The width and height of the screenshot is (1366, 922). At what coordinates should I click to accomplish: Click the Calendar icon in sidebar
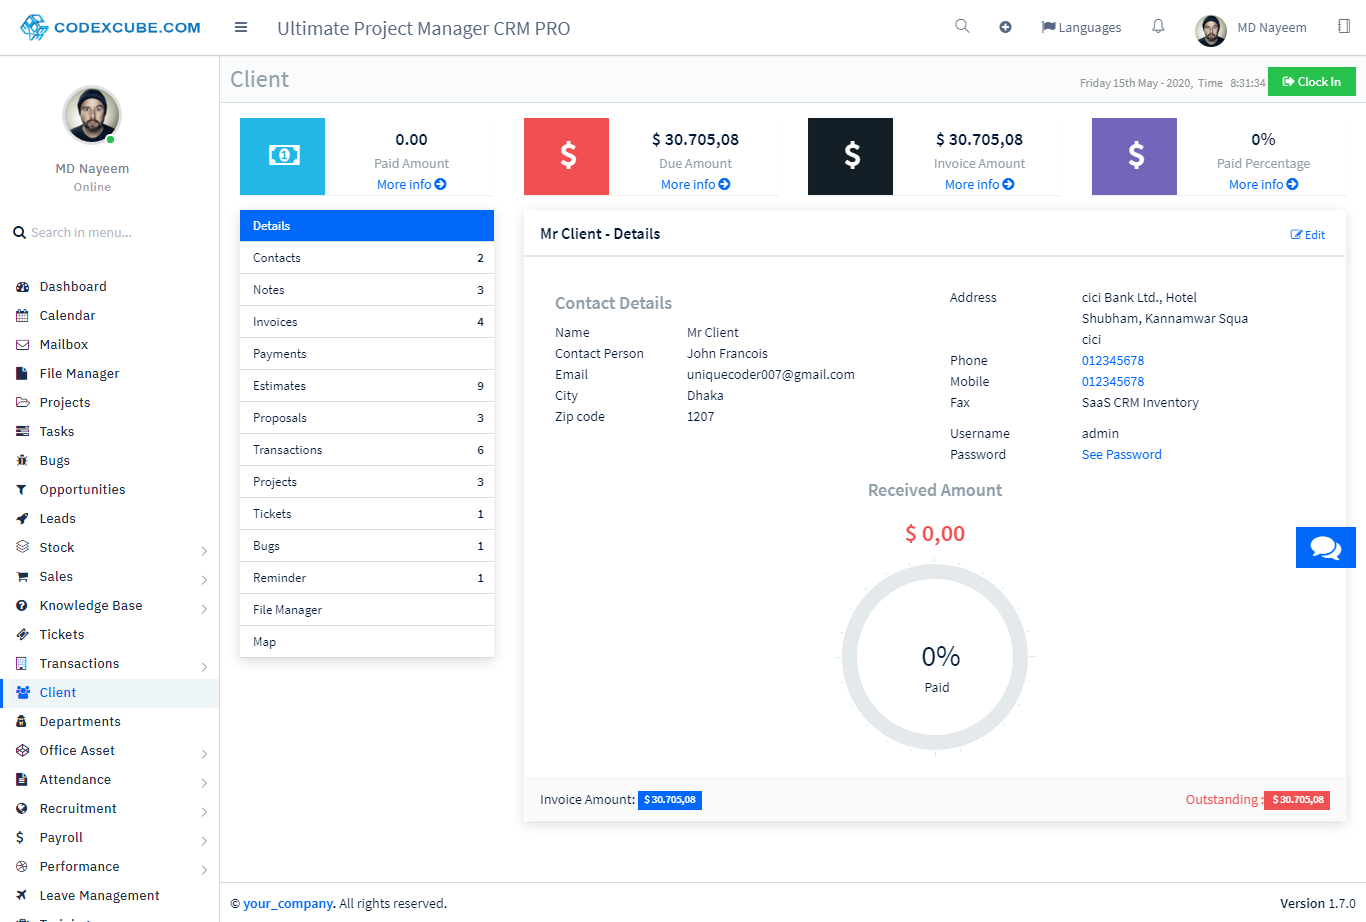pyautogui.click(x=22, y=316)
